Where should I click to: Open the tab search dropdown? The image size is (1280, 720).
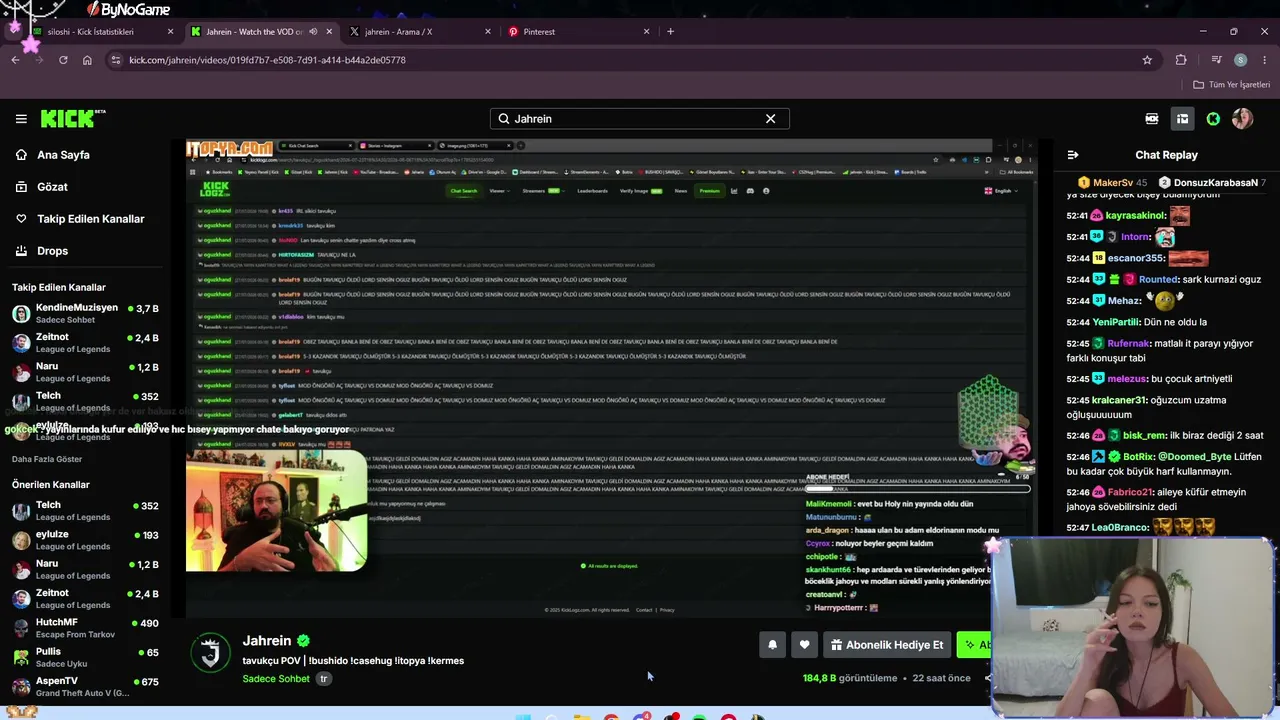tap(14, 32)
